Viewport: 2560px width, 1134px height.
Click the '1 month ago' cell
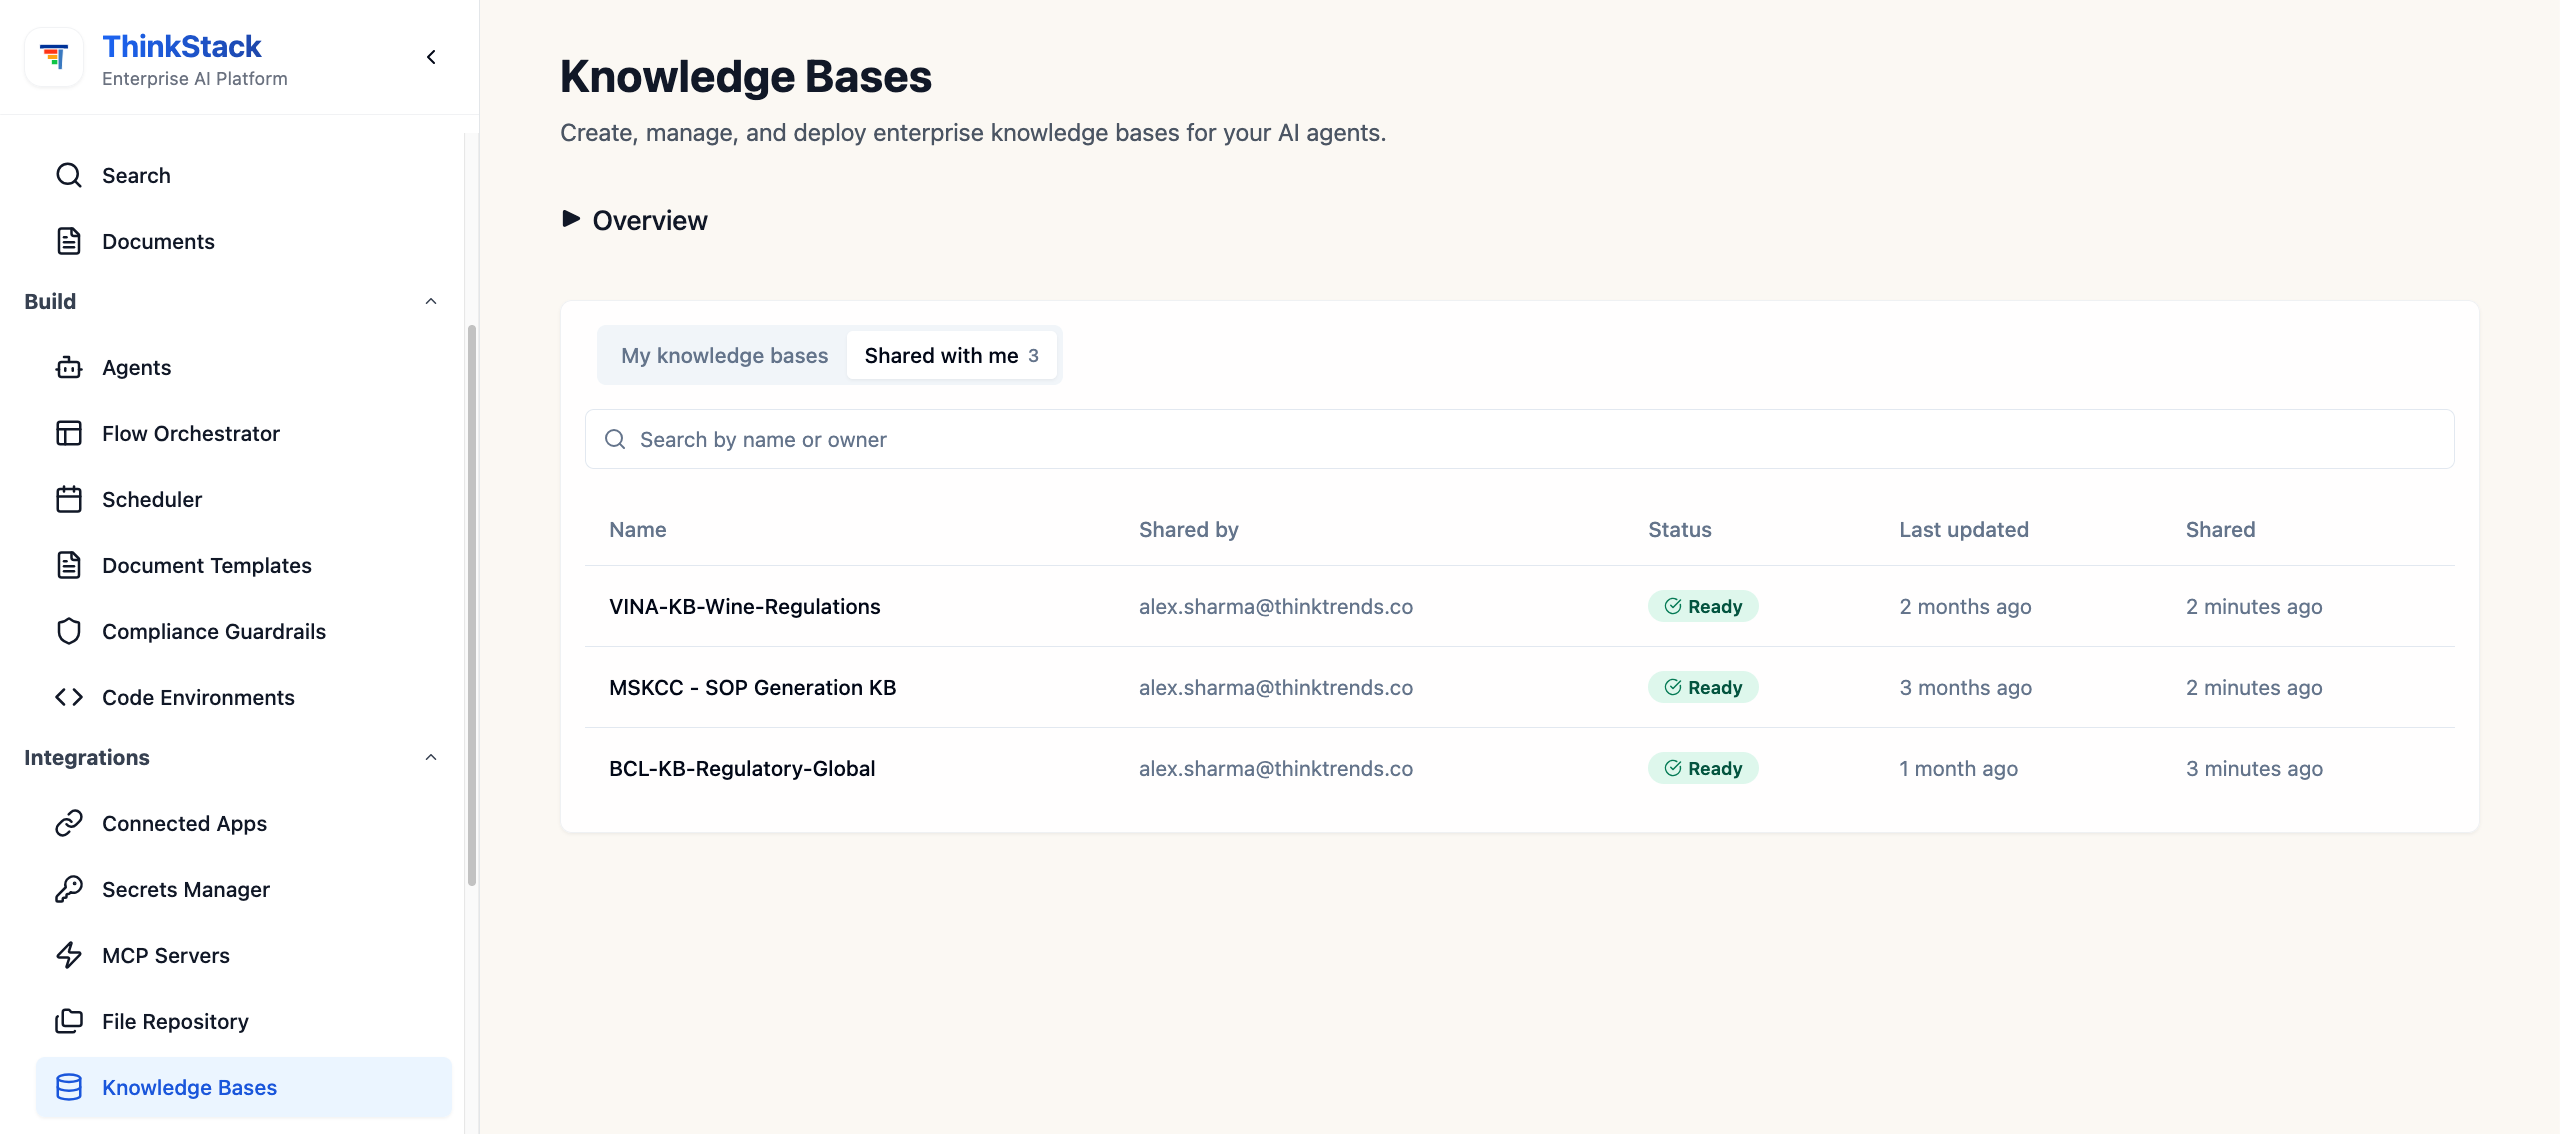pos(1958,768)
